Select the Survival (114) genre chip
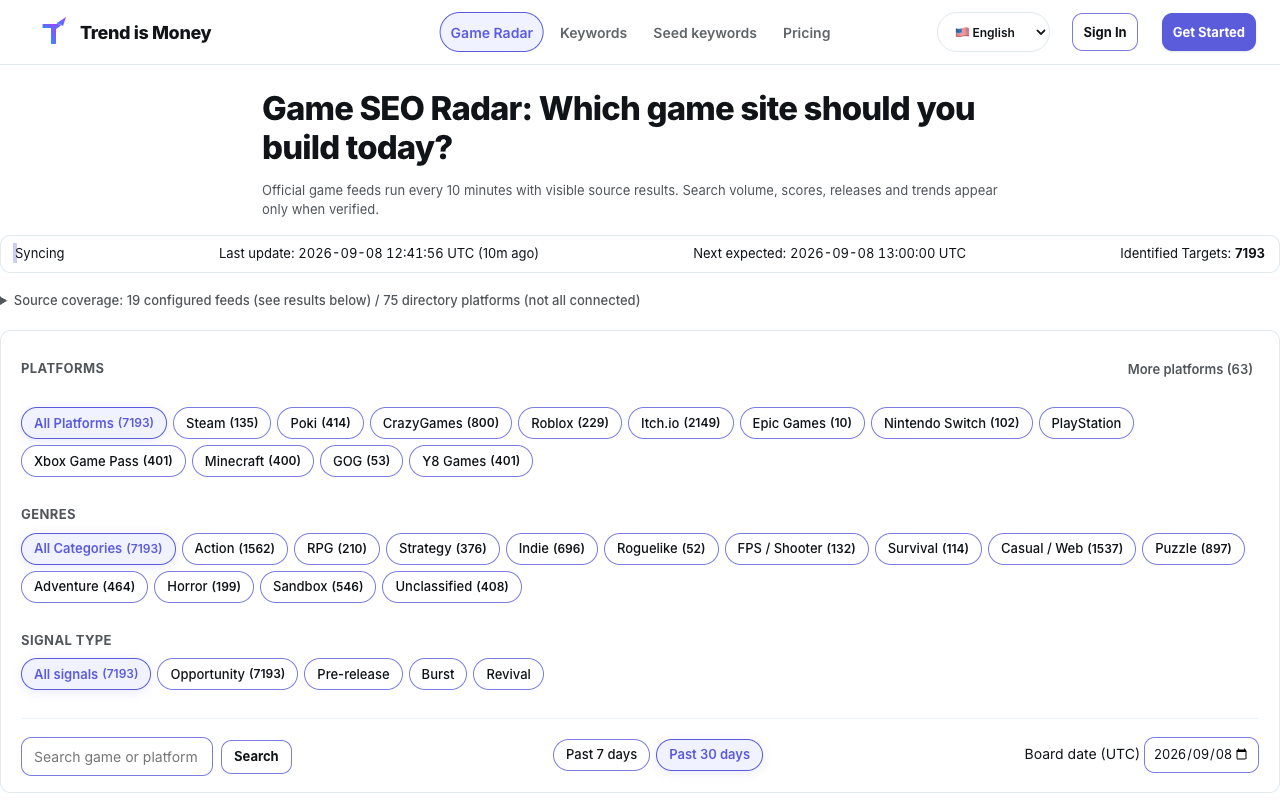 point(929,548)
